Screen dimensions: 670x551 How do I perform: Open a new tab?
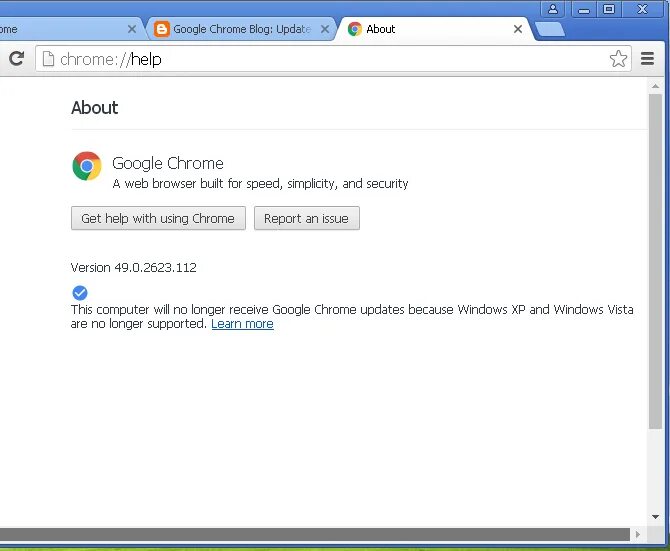point(550,29)
